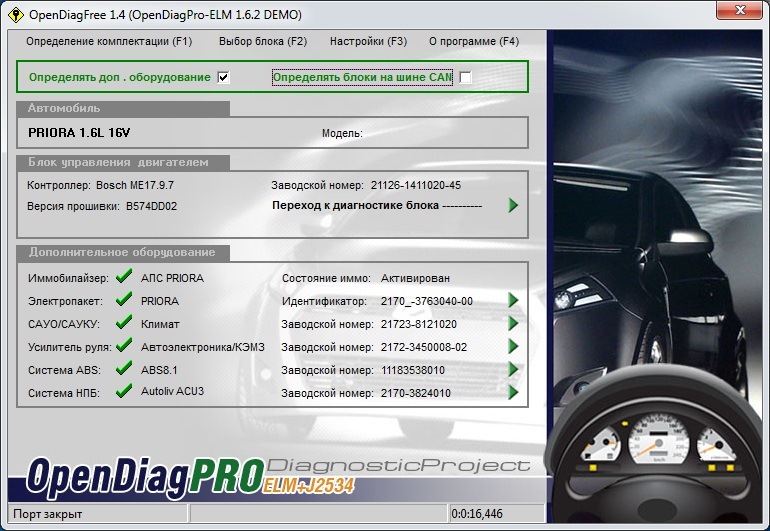Open Усилитель руля block with green arrow
Viewport: 770px width, 531px height.
(x=513, y=346)
